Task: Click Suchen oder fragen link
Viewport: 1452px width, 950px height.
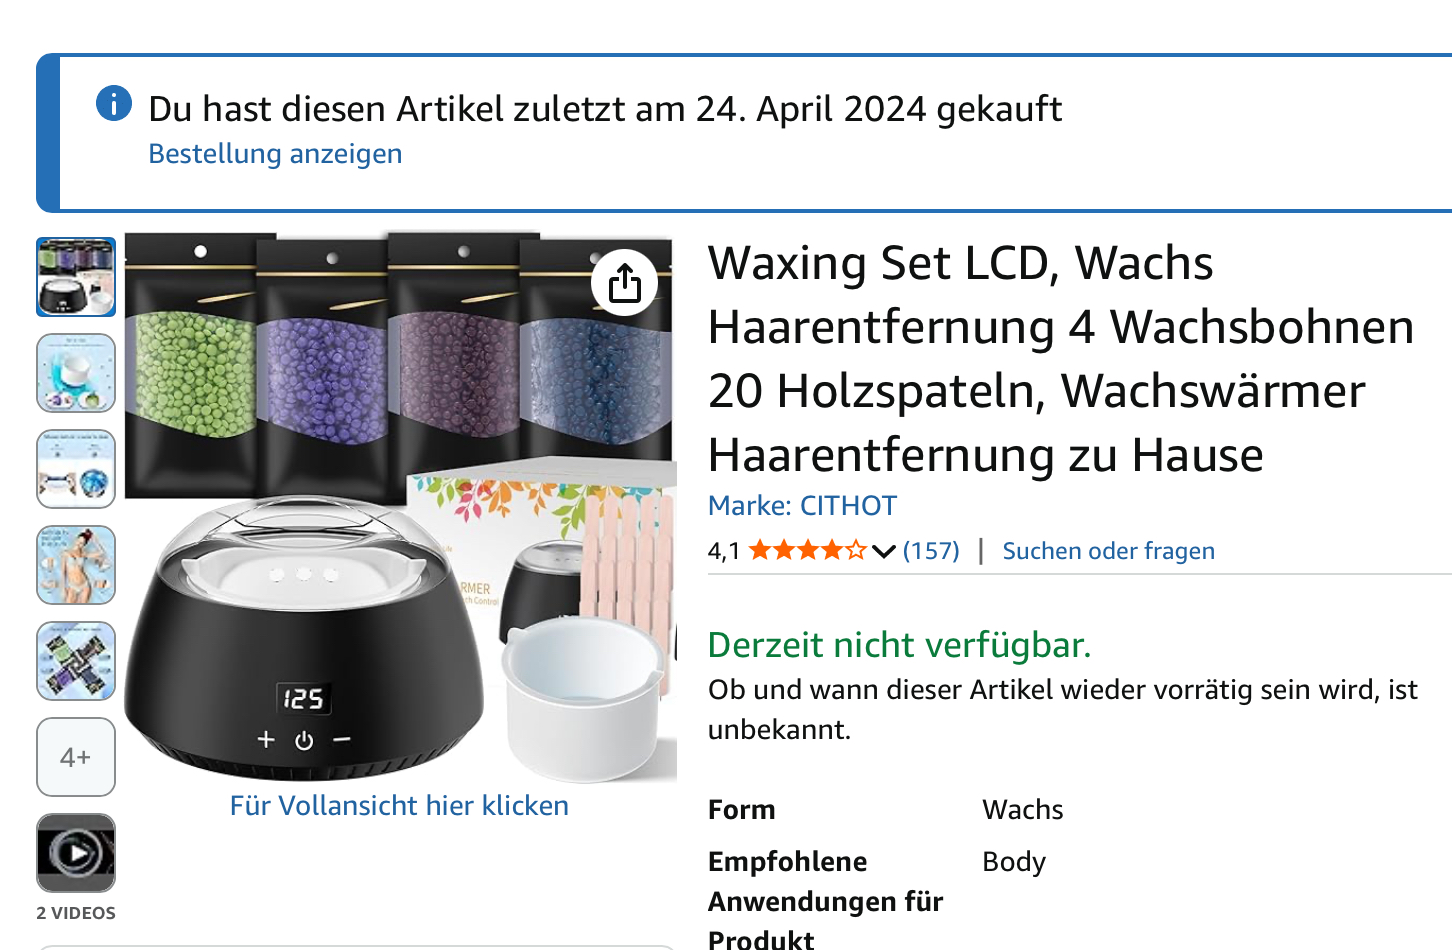Action: [x=1108, y=551]
